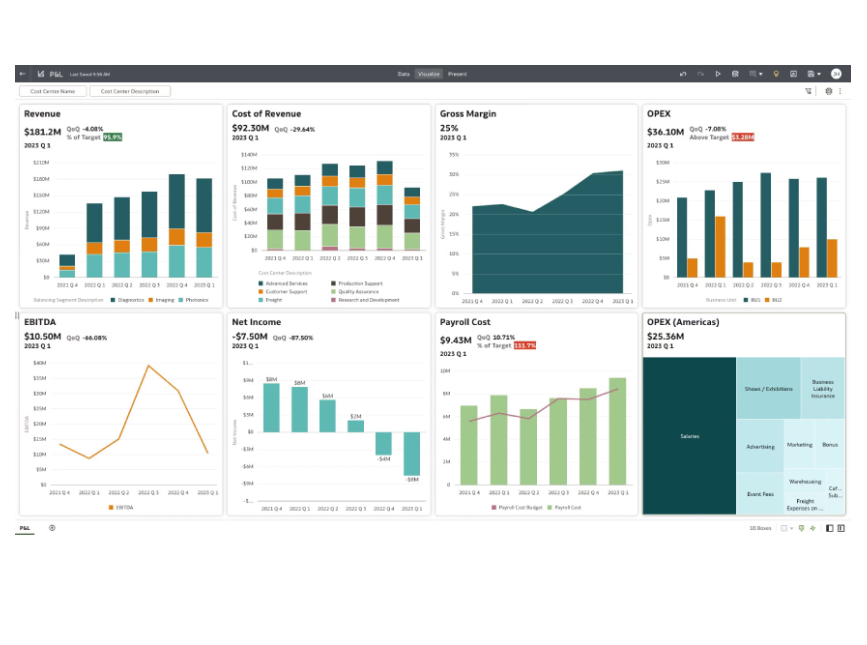Switch to the Present tab
Screen dimensions: 867x645
click(457, 74)
